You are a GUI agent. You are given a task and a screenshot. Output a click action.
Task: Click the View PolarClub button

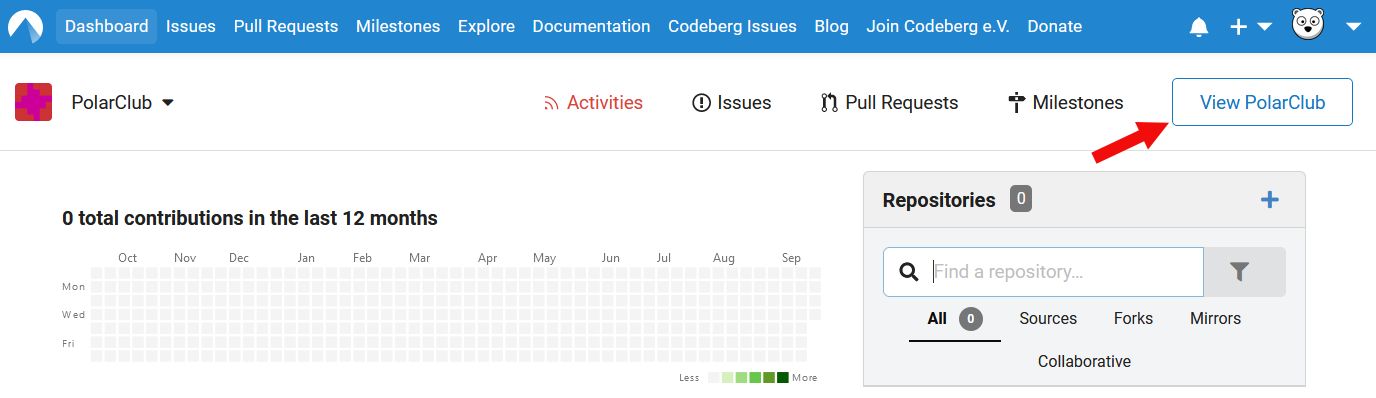(x=1262, y=102)
